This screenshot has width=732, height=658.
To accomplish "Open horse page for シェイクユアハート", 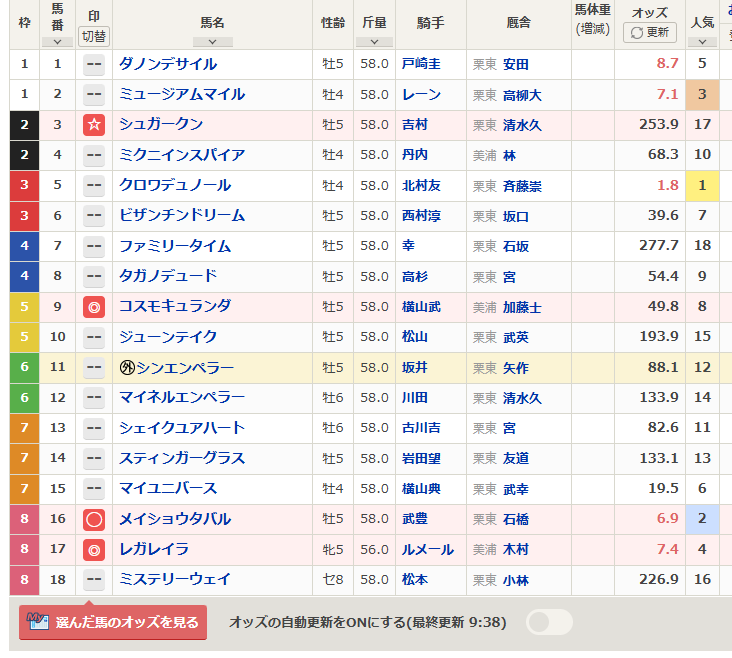I will (182, 428).
